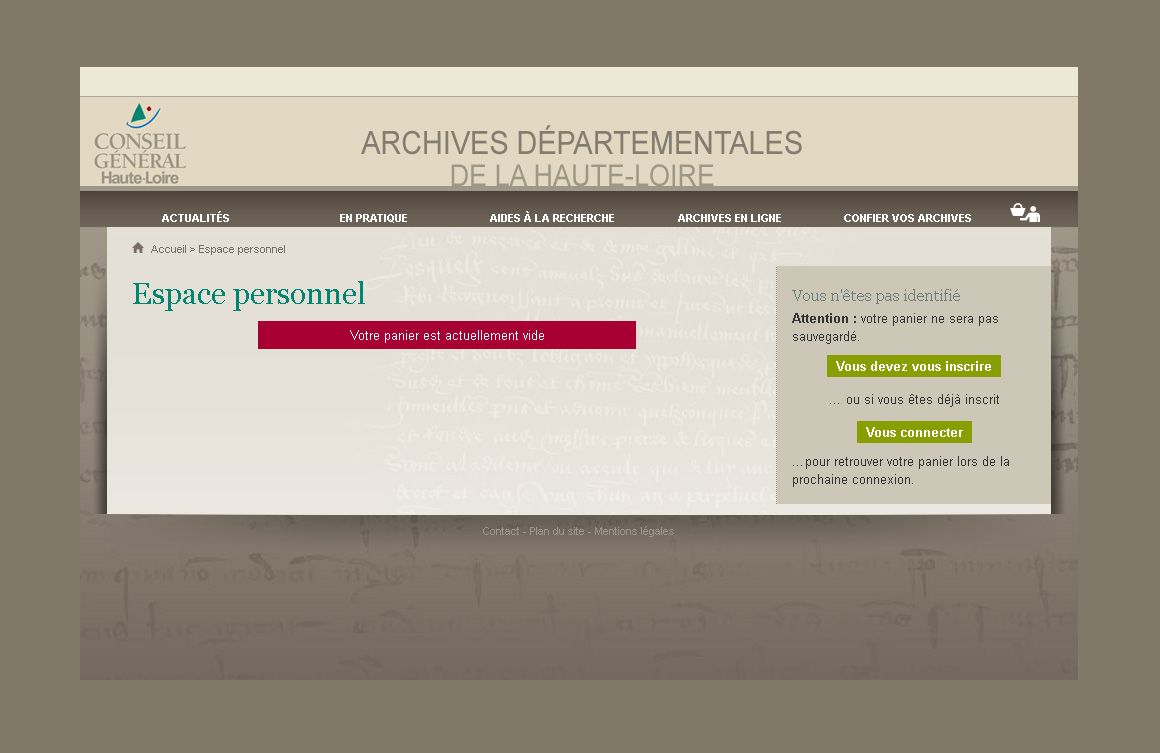The image size is (1160, 753).
Task: Open the Contact footer link
Action: tap(500, 531)
